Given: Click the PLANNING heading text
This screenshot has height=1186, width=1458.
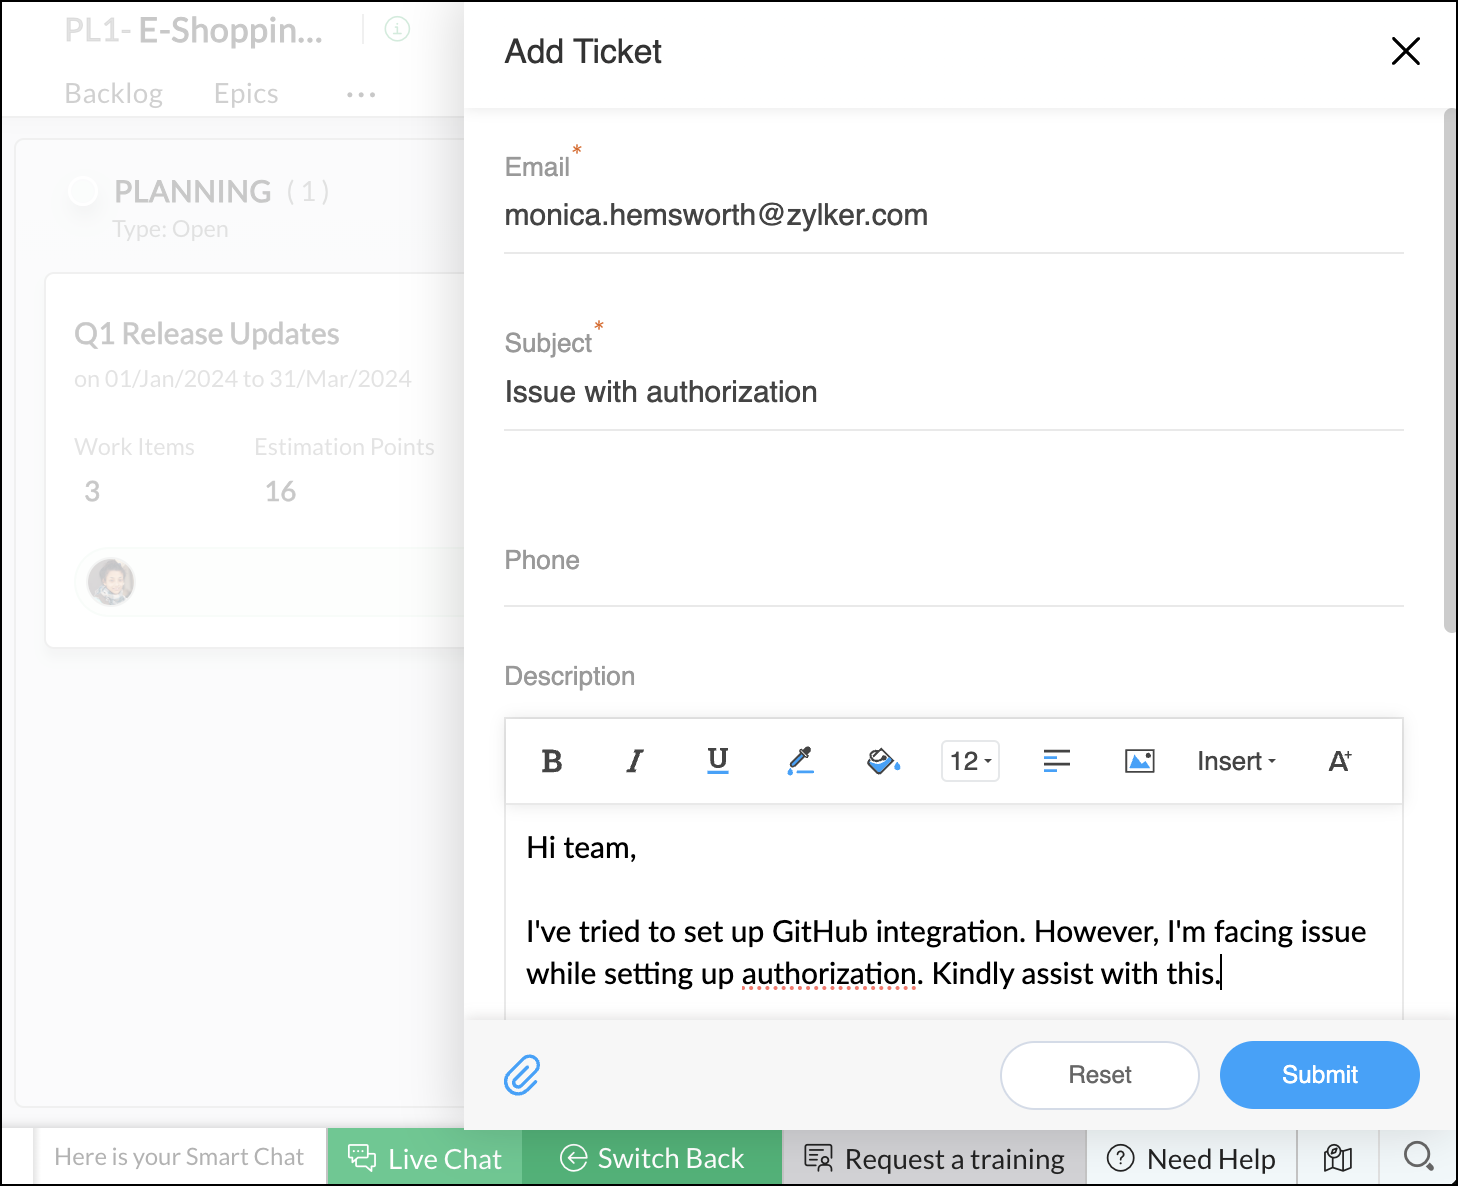Looking at the screenshot, I should point(193,191).
